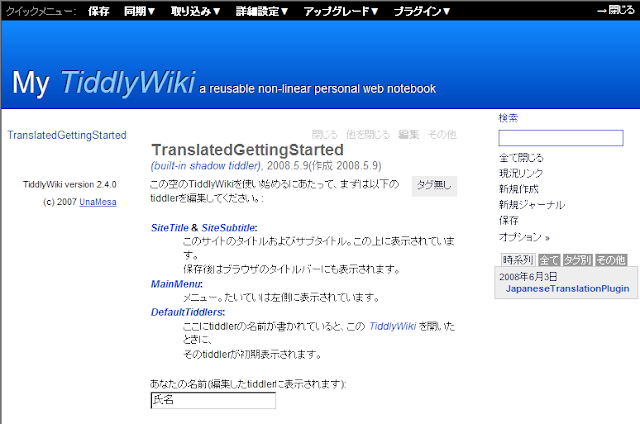Click 閉じる in tiddler toolbar
Screen dimensions: 640x424
(325, 134)
